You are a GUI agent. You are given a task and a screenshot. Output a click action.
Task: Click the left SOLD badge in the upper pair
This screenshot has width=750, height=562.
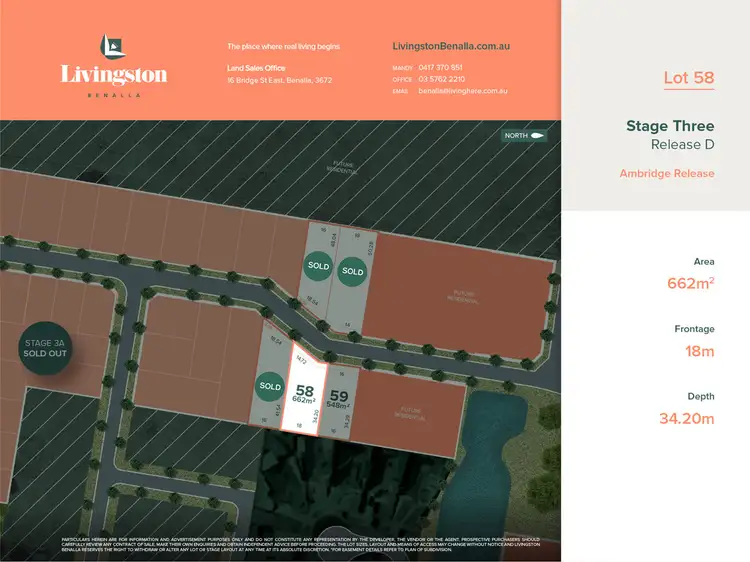coord(318,266)
